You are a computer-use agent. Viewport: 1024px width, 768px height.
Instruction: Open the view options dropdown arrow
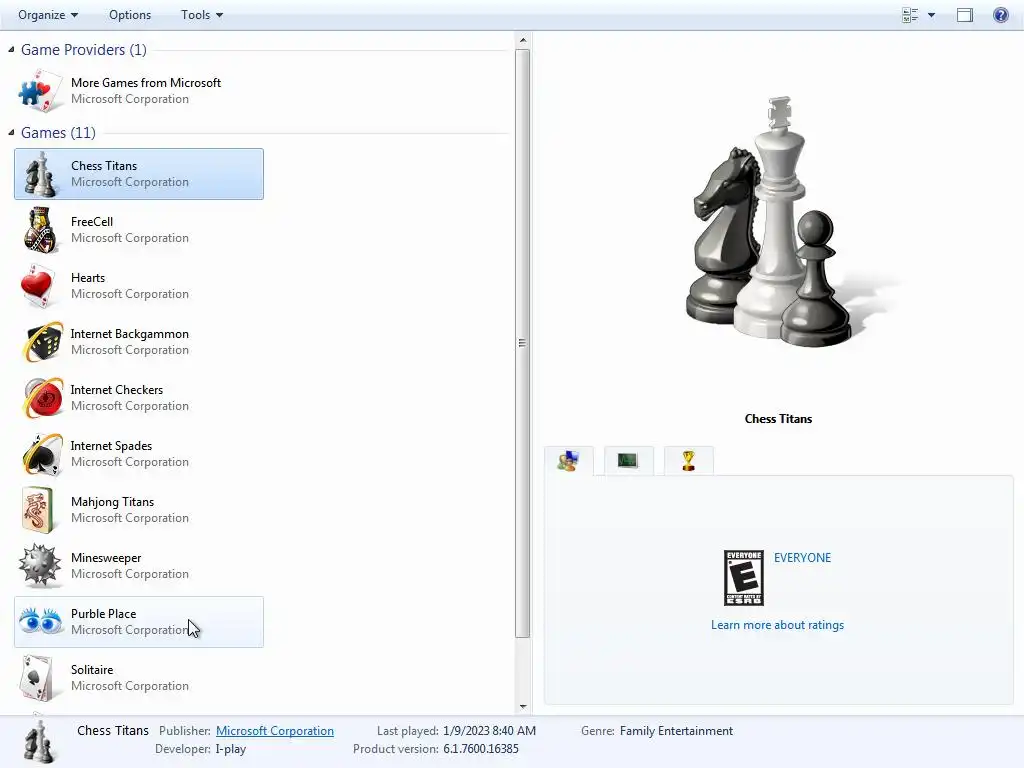pos(931,14)
